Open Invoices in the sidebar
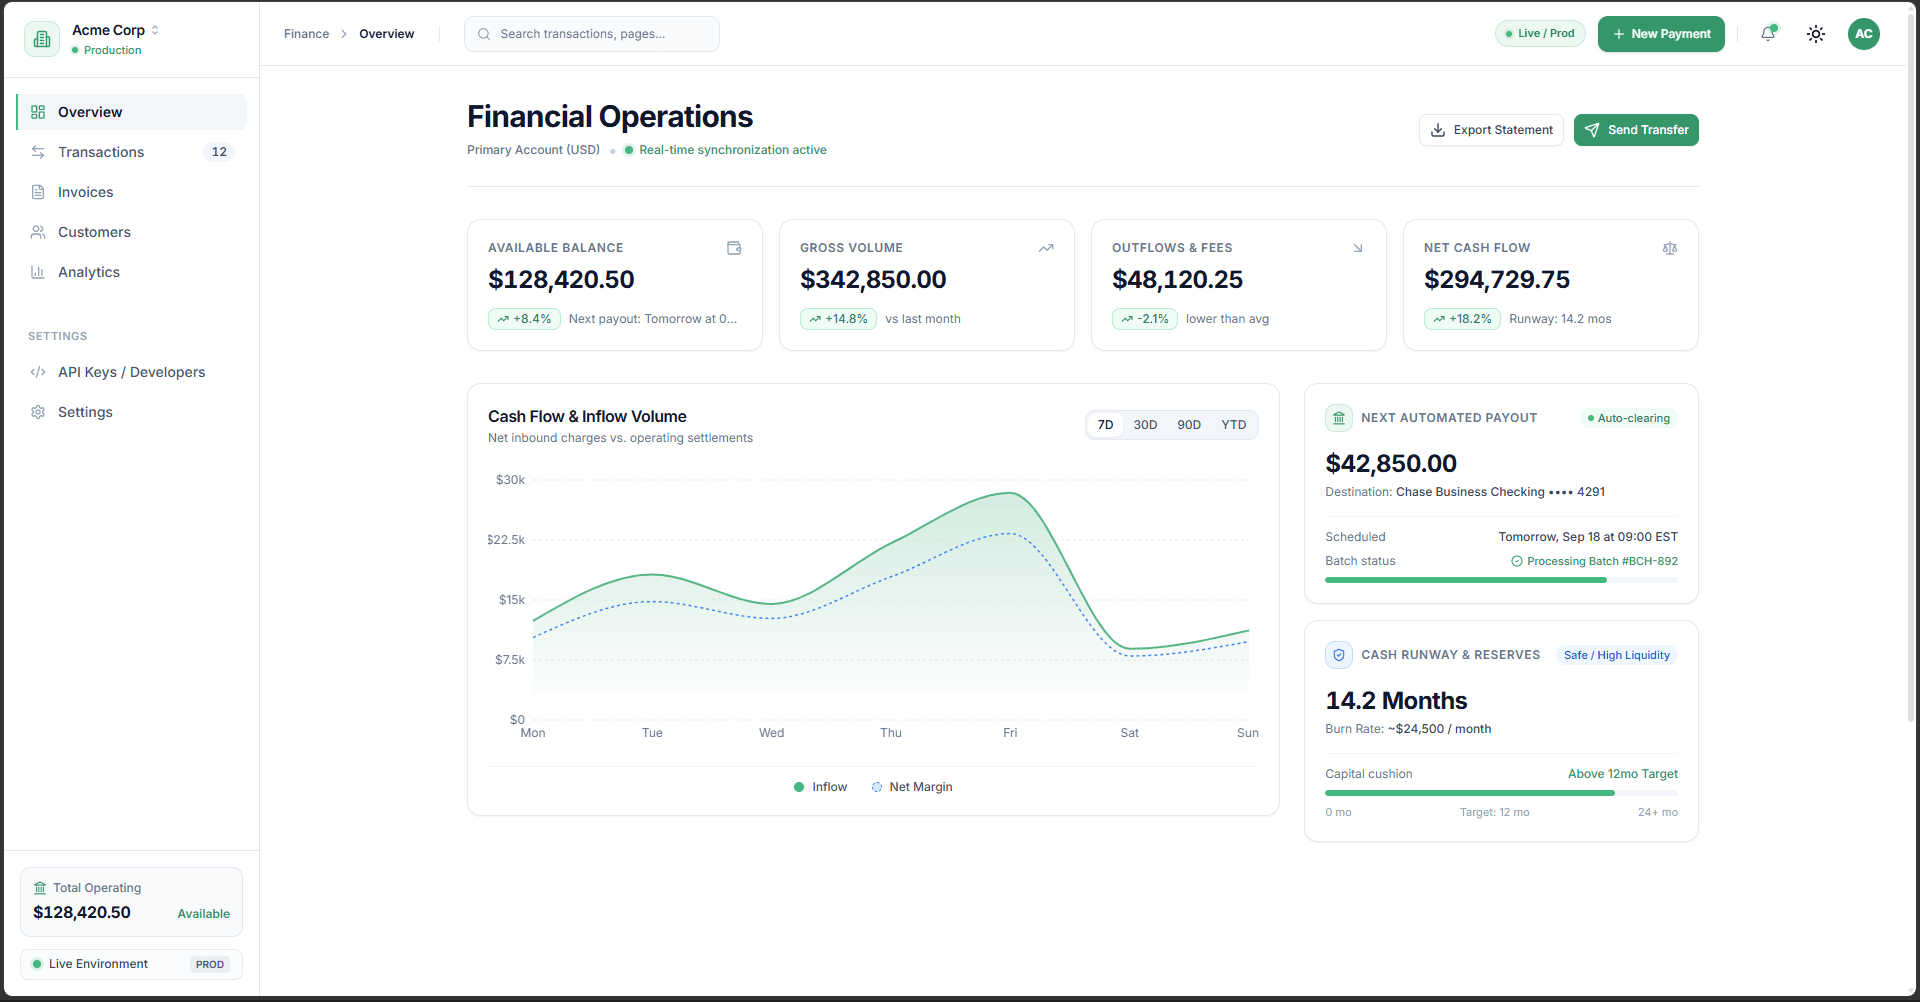1920x1002 pixels. pyautogui.click(x=131, y=192)
